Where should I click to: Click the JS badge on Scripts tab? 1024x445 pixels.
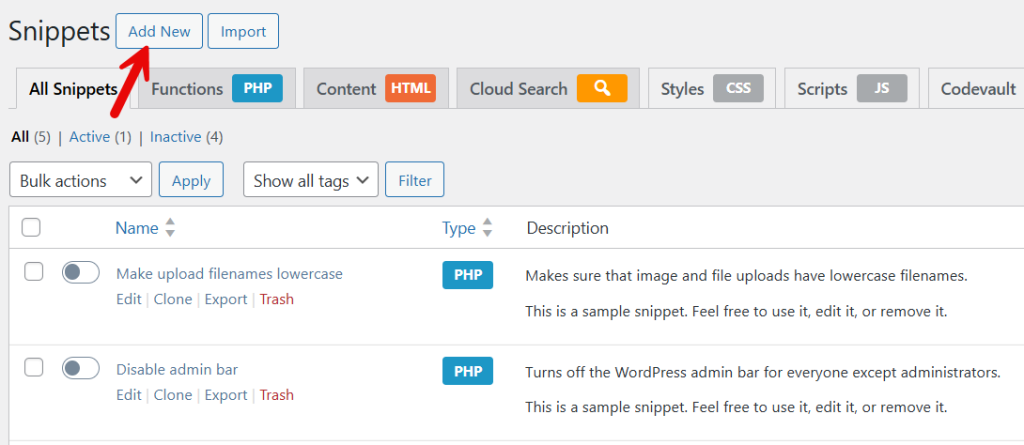pyautogui.click(x=882, y=89)
